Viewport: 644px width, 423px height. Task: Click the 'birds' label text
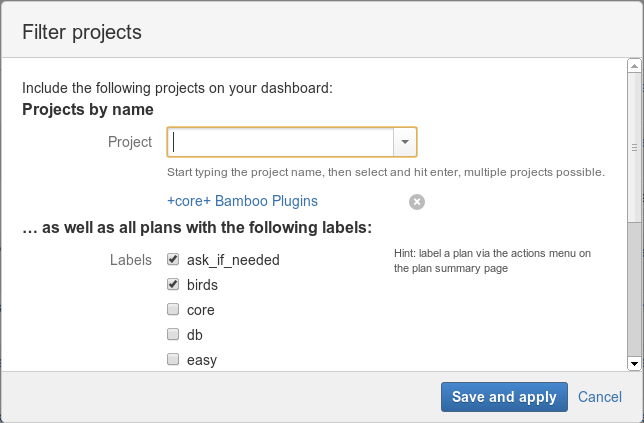tap(202, 285)
